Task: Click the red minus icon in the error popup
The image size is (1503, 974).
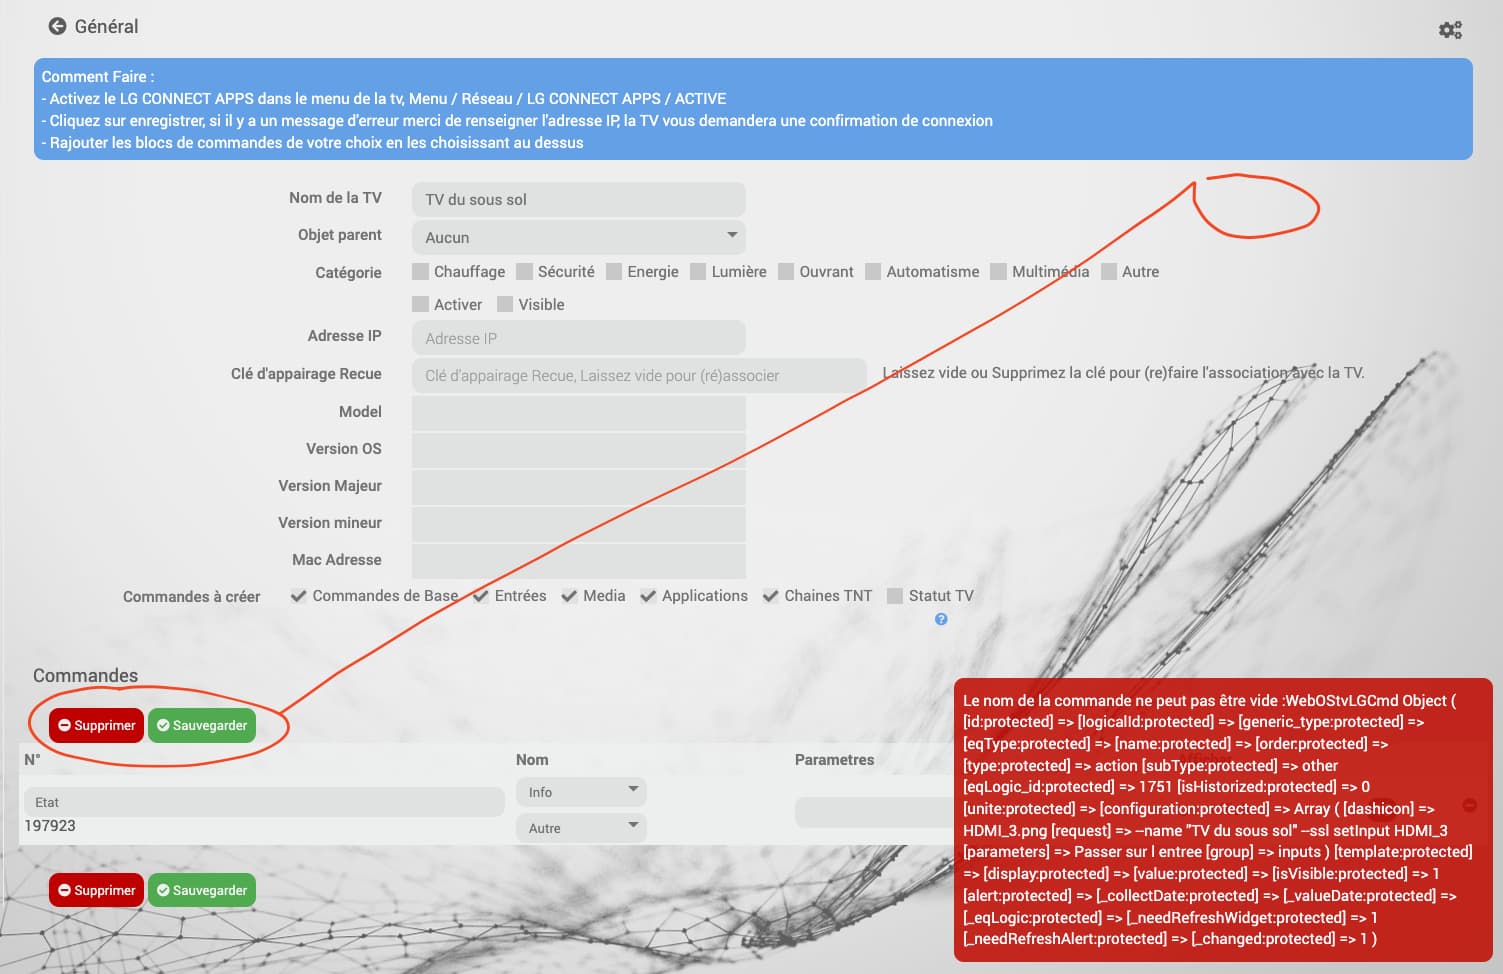Action: click(x=1469, y=804)
